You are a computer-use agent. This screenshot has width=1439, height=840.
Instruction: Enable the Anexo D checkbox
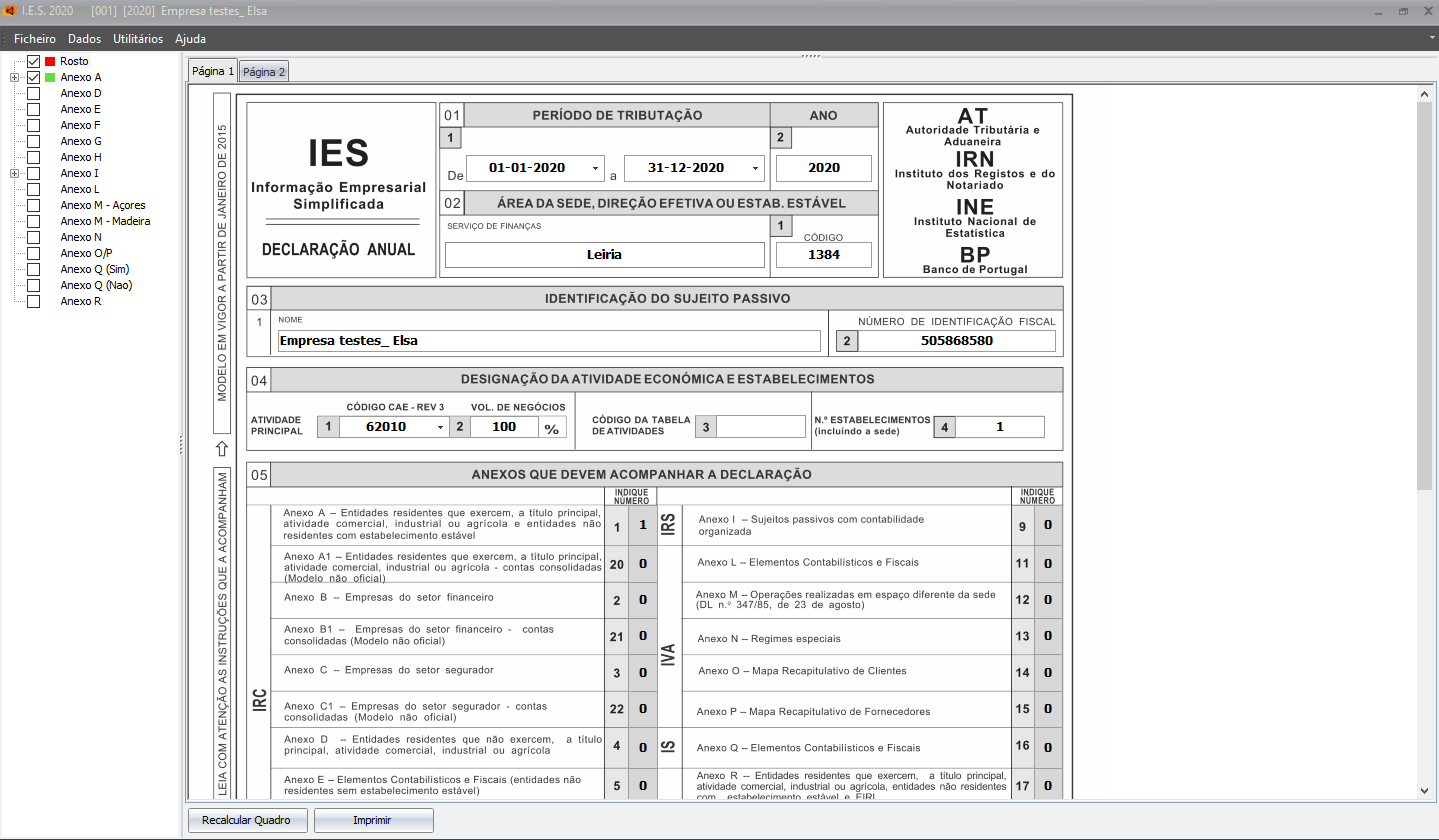[x=34, y=94]
